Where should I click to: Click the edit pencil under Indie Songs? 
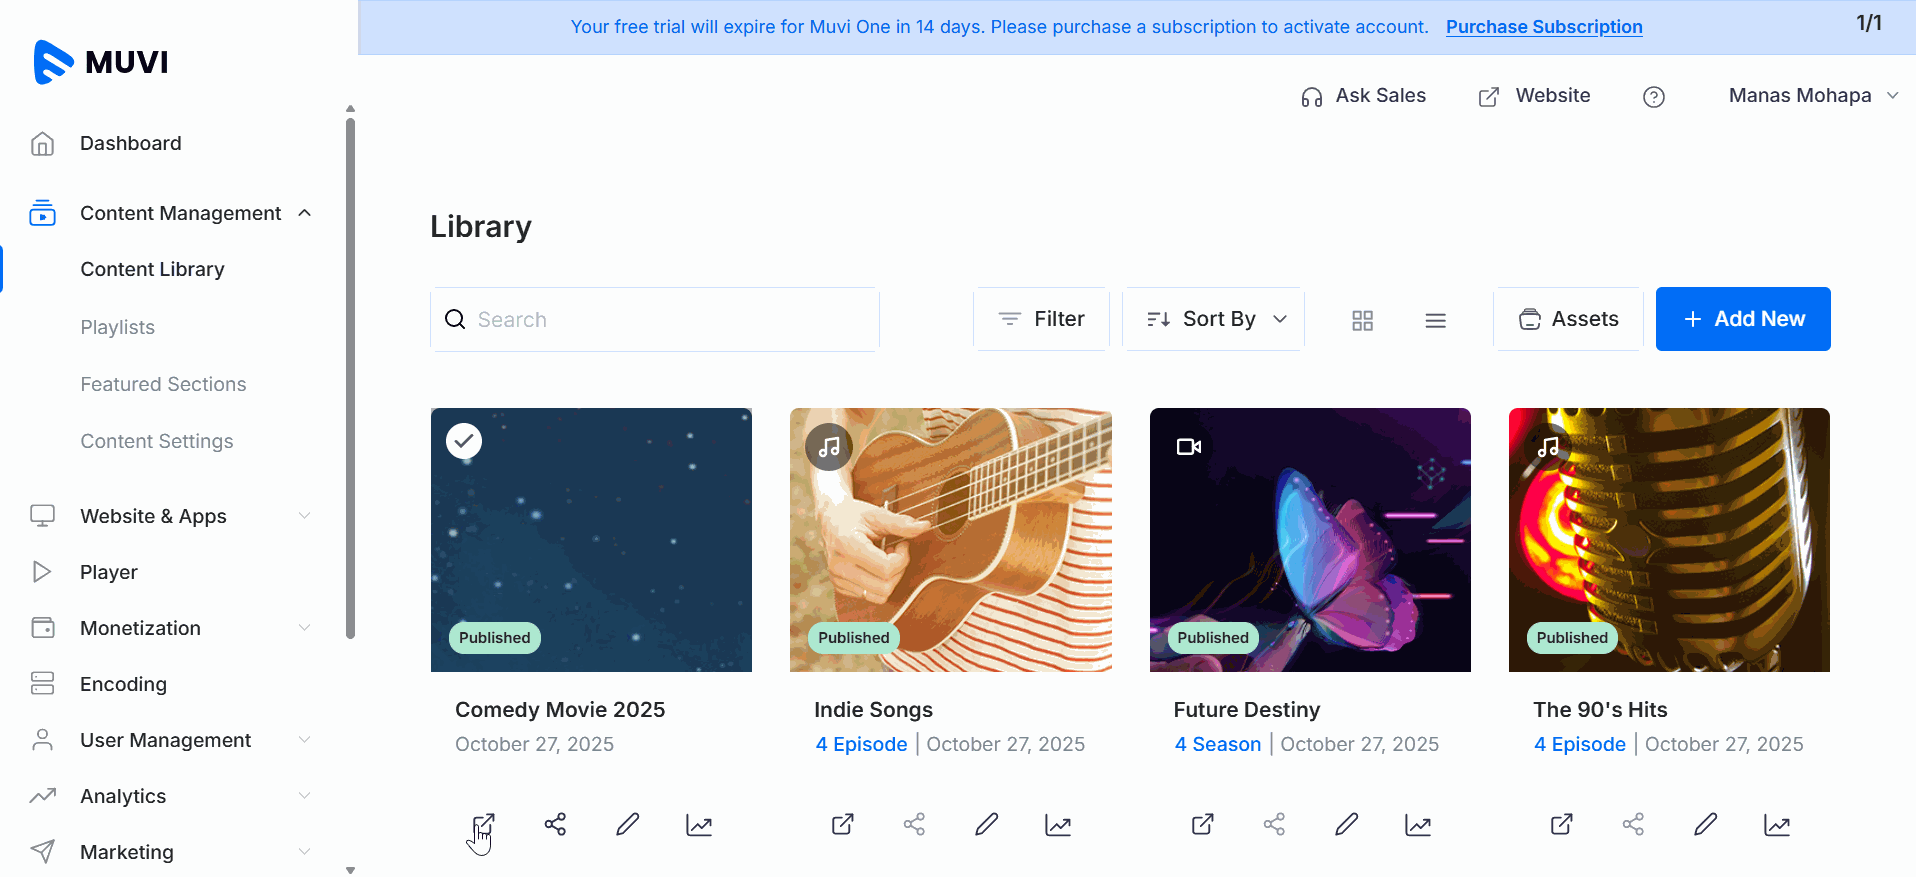[x=987, y=824]
